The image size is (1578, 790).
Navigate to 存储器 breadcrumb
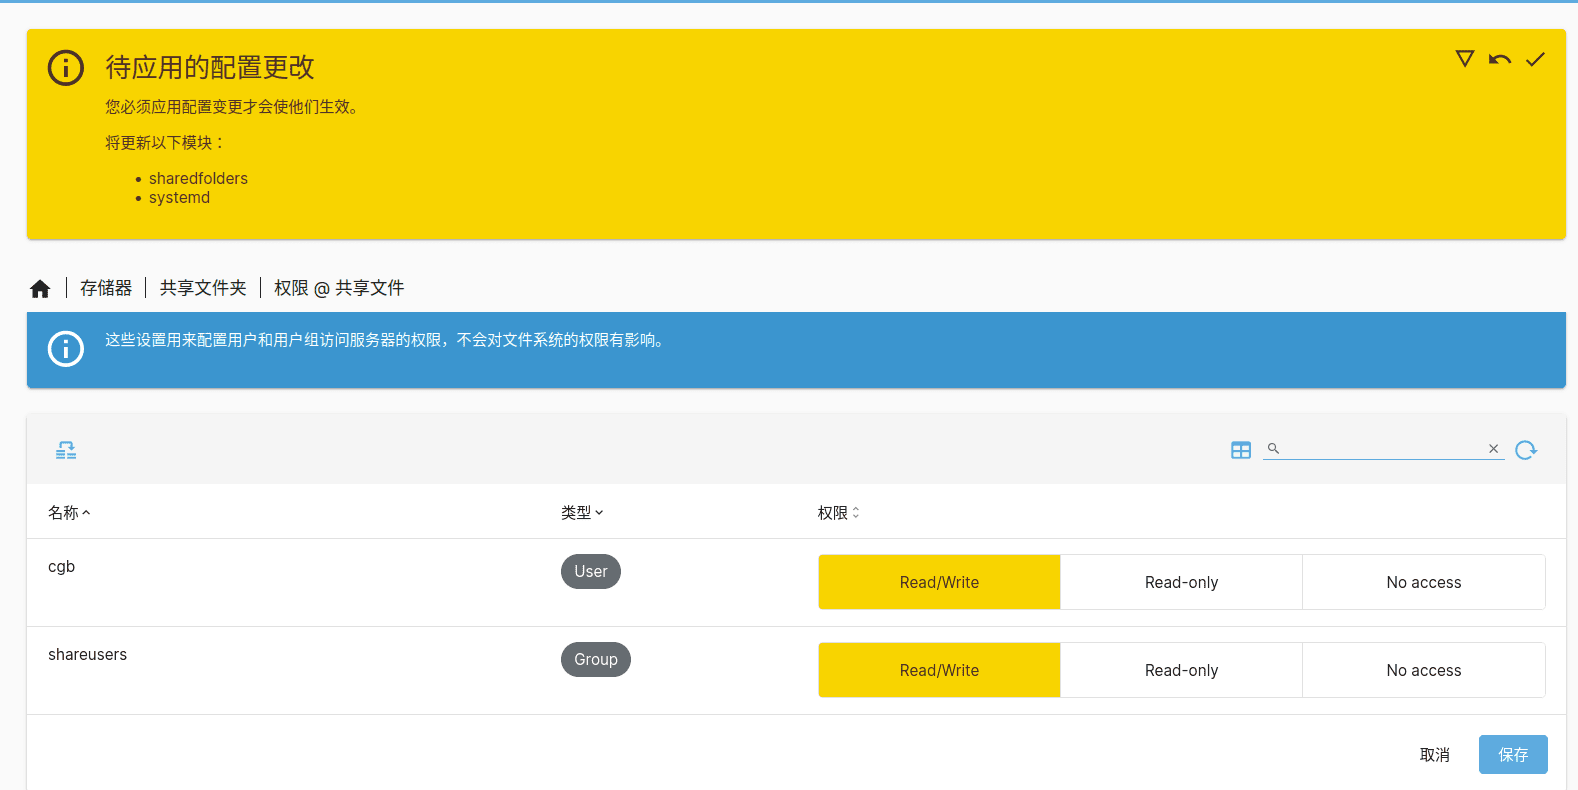pyautogui.click(x=106, y=288)
